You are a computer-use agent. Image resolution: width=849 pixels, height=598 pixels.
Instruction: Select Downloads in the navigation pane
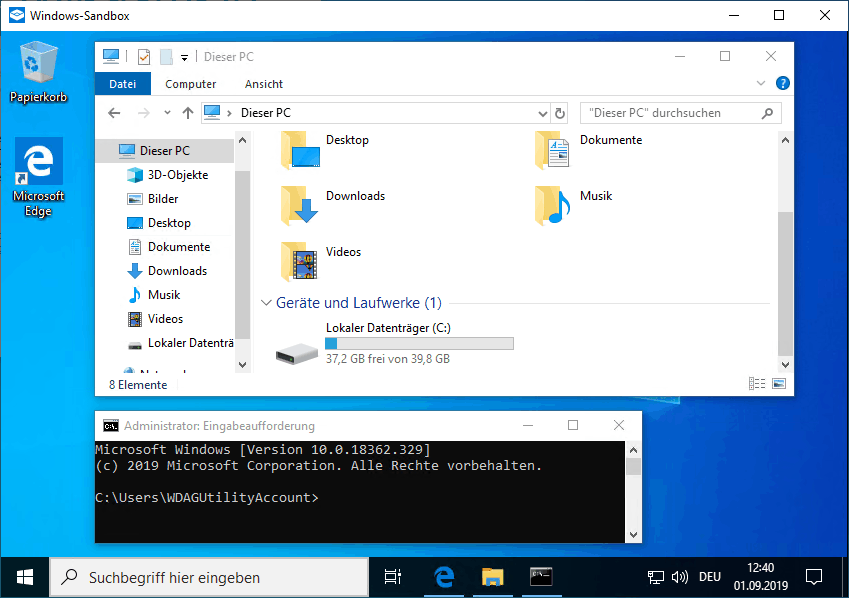coord(177,270)
